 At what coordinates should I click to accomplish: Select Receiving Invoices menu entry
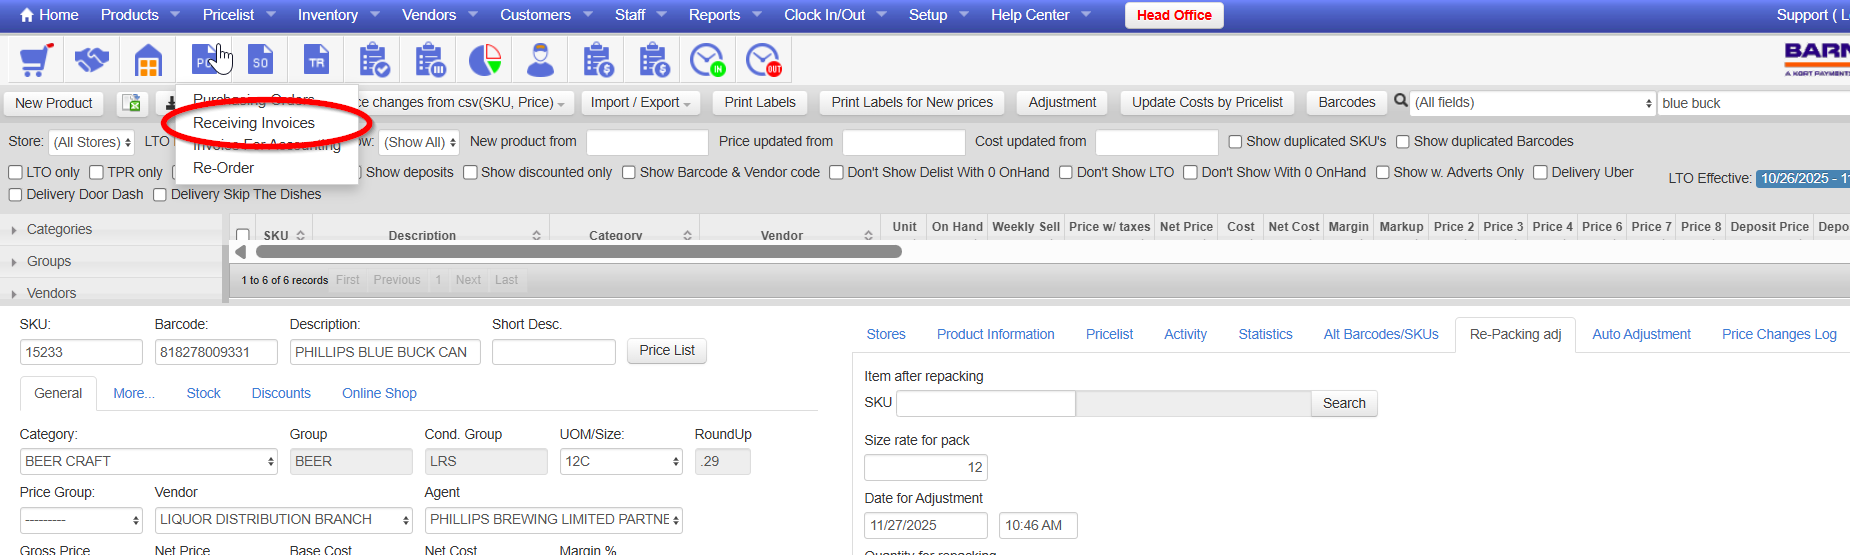click(x=254, y=123)
